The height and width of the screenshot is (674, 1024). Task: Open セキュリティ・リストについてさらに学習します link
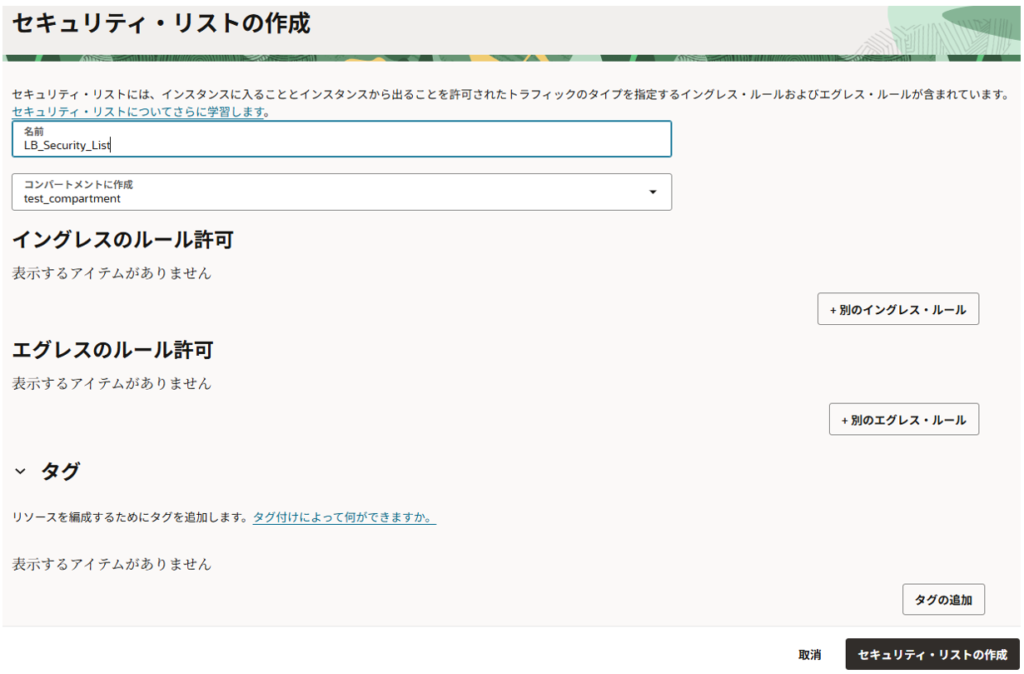[138, 113]
